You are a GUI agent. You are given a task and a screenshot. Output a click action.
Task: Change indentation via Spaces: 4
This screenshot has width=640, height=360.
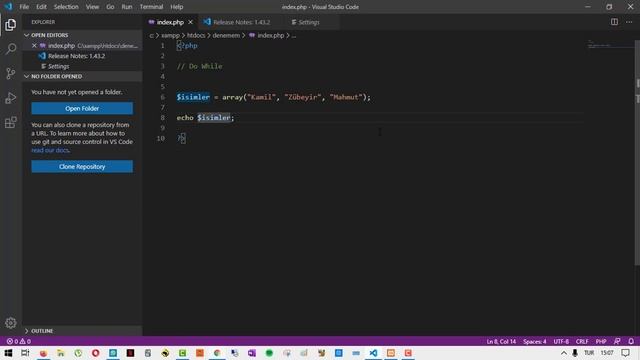tap(535, 341)
